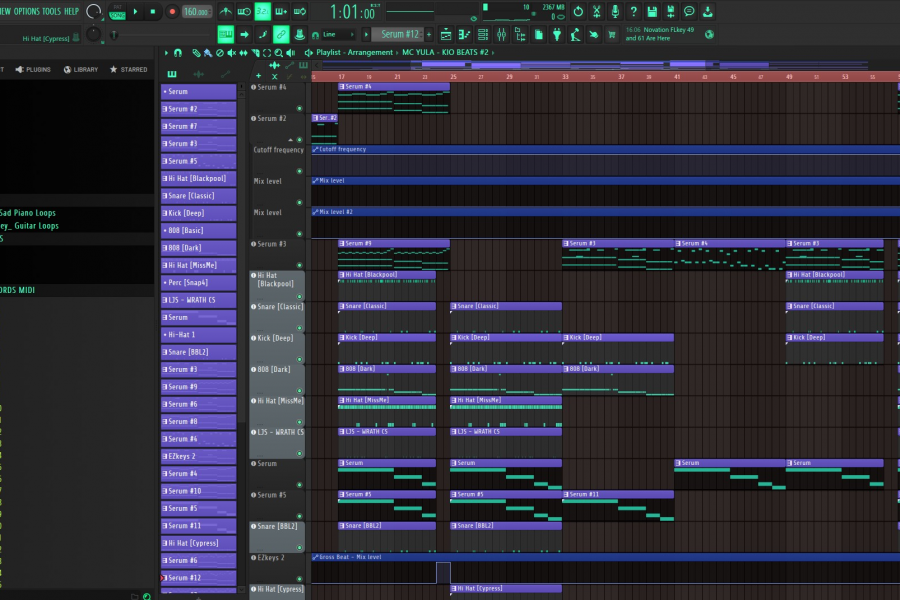Screen dimensions: 900x600
Task: Open the mixer view icon
Action: click(502, 34)
